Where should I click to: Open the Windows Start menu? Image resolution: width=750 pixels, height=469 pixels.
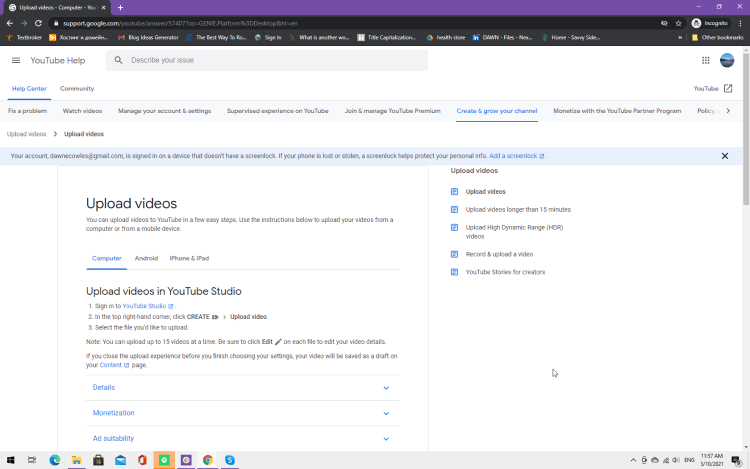pyautogui.click(x=10, y=460)
